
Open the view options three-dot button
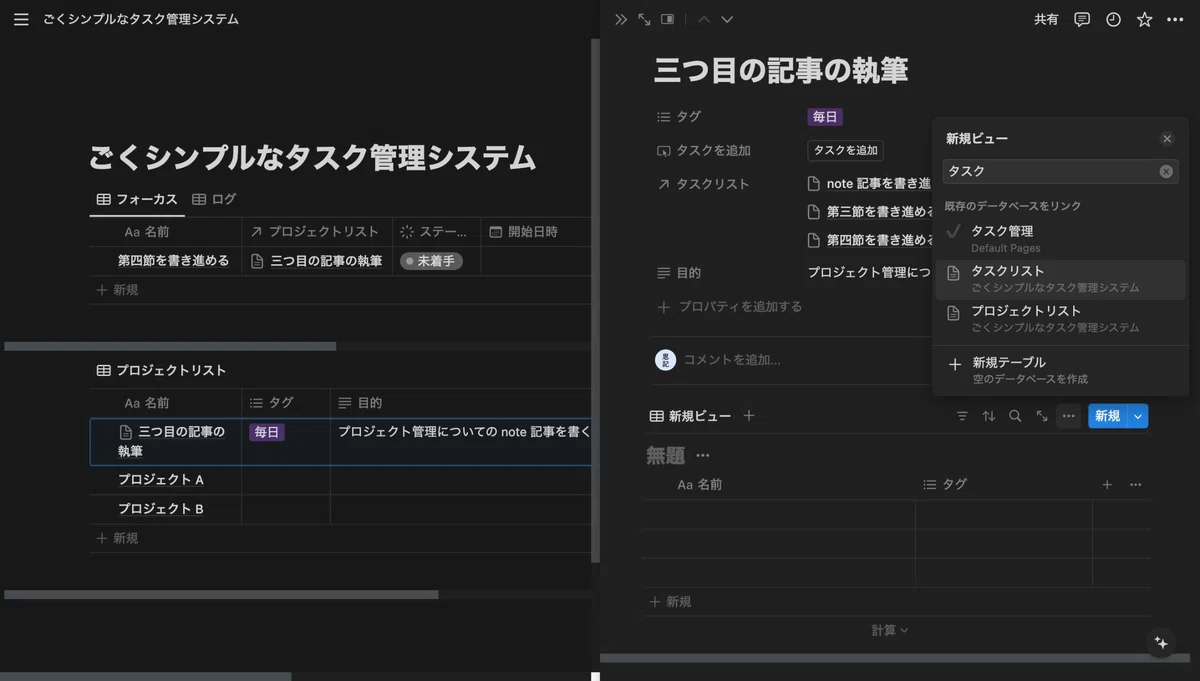point(1069,416)
